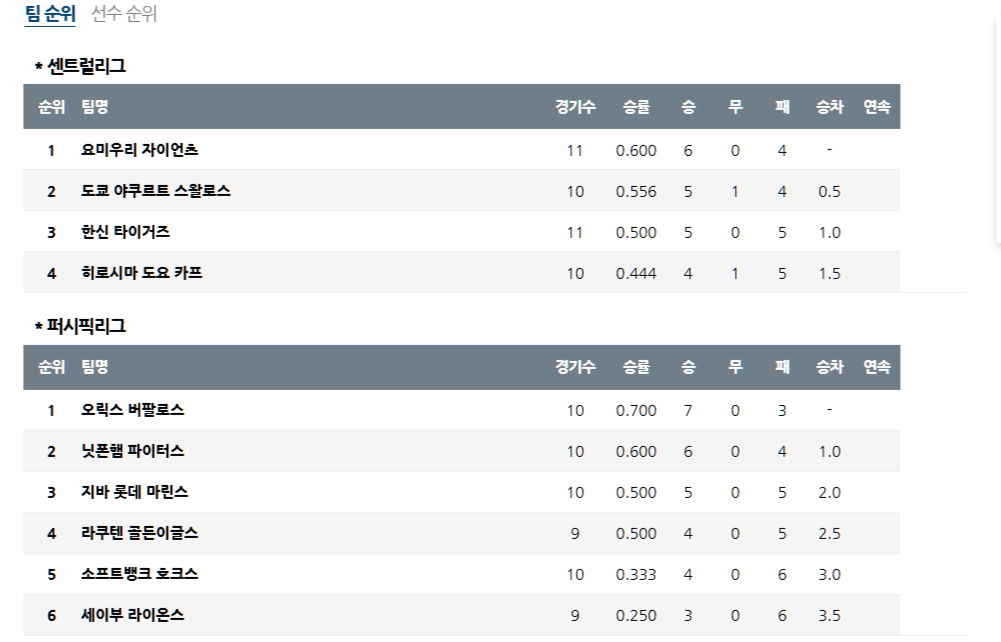The height and width of the screenshot is (642, 1001).
Task: Click the 퍼시픽리그 section heading
Action: click(85, 326)
